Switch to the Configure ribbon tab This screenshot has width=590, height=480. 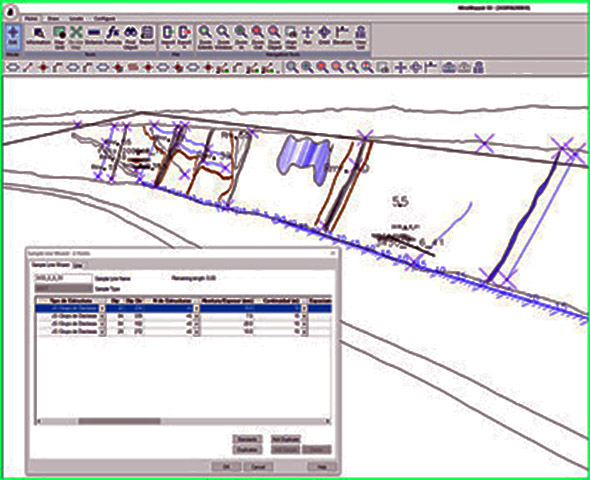[x=105, y=18]
